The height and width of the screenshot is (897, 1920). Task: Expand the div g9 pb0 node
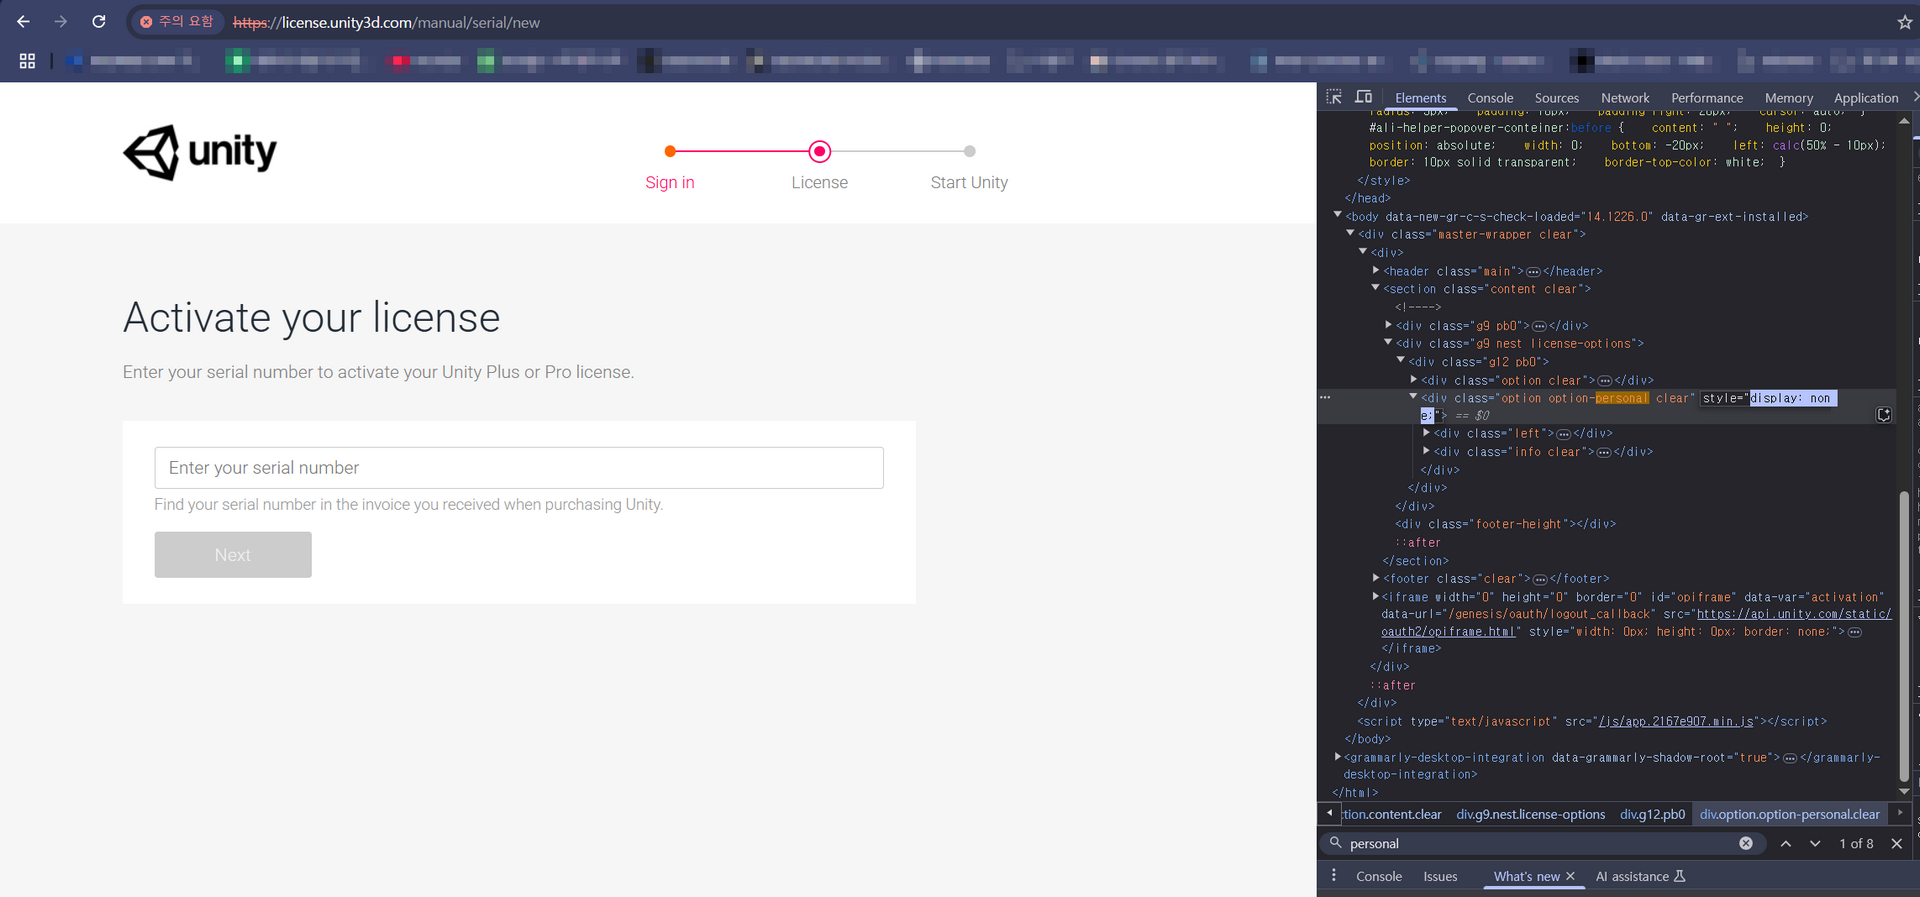(1388, 325)
